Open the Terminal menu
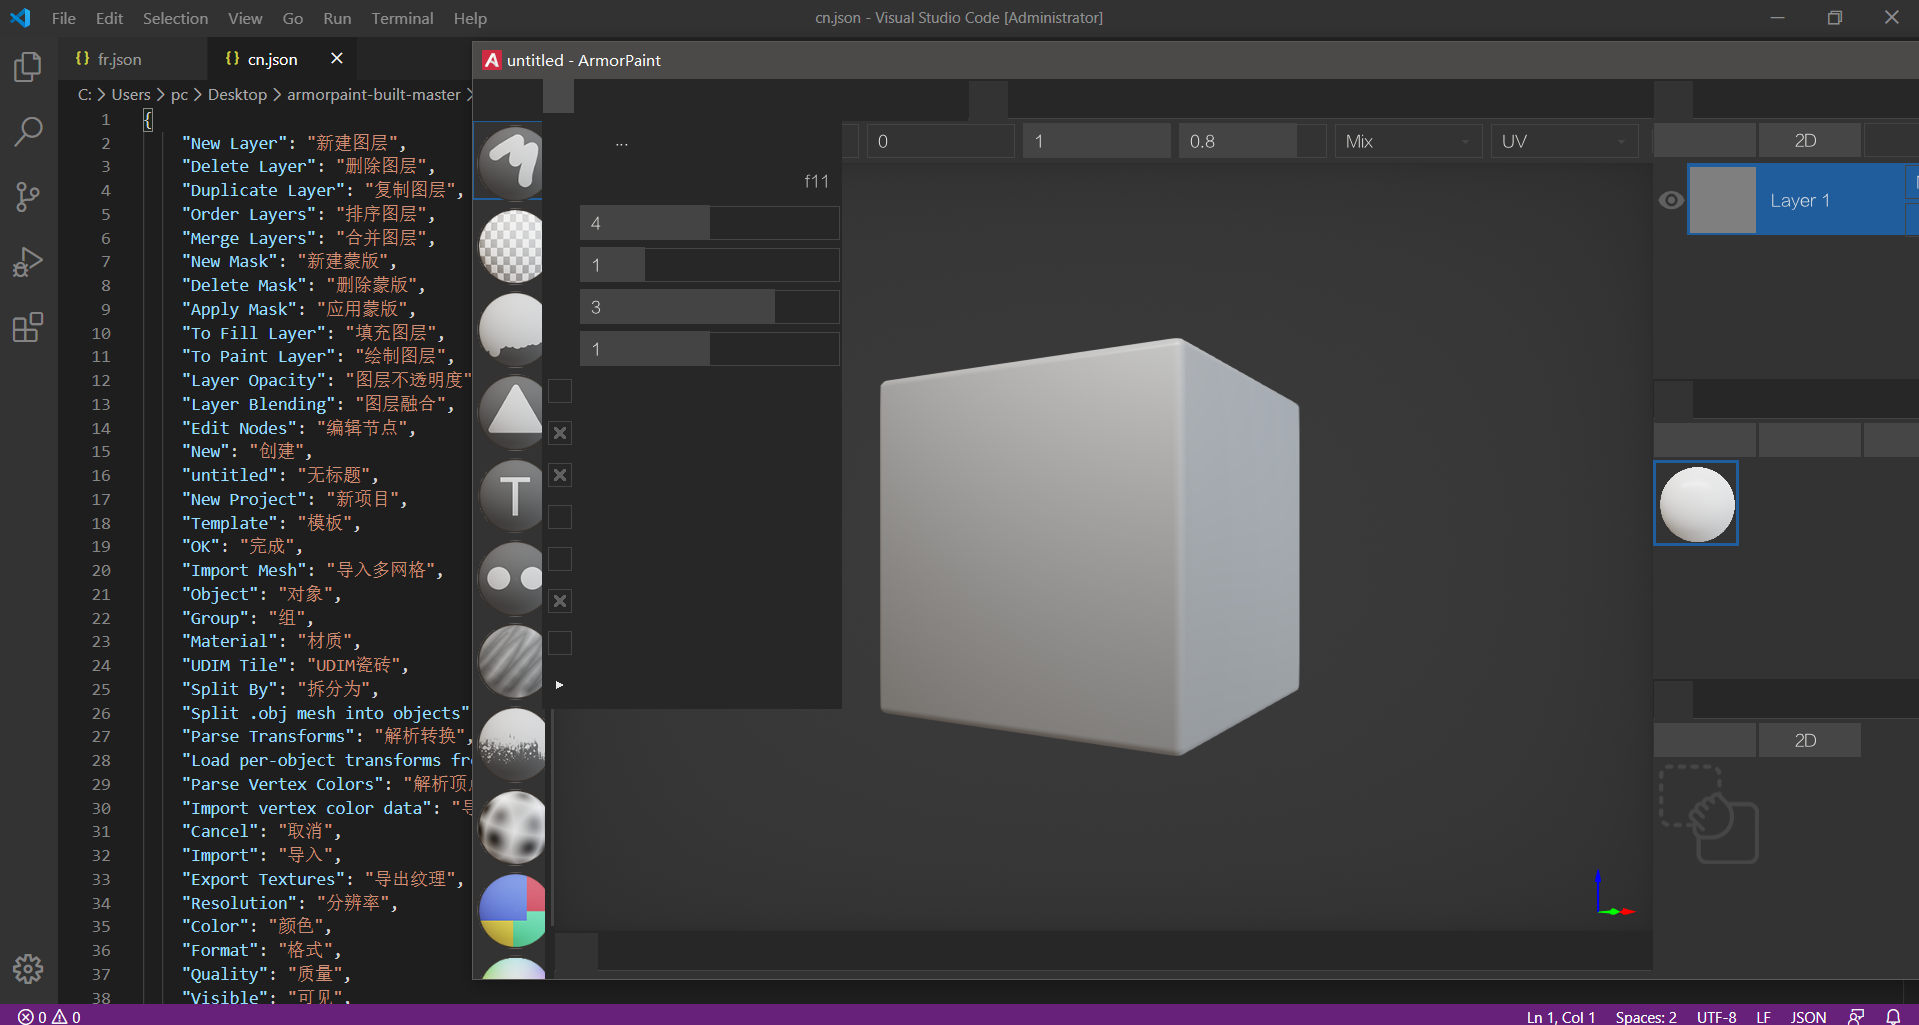Screen dimensions: 1919x1025 402,18
